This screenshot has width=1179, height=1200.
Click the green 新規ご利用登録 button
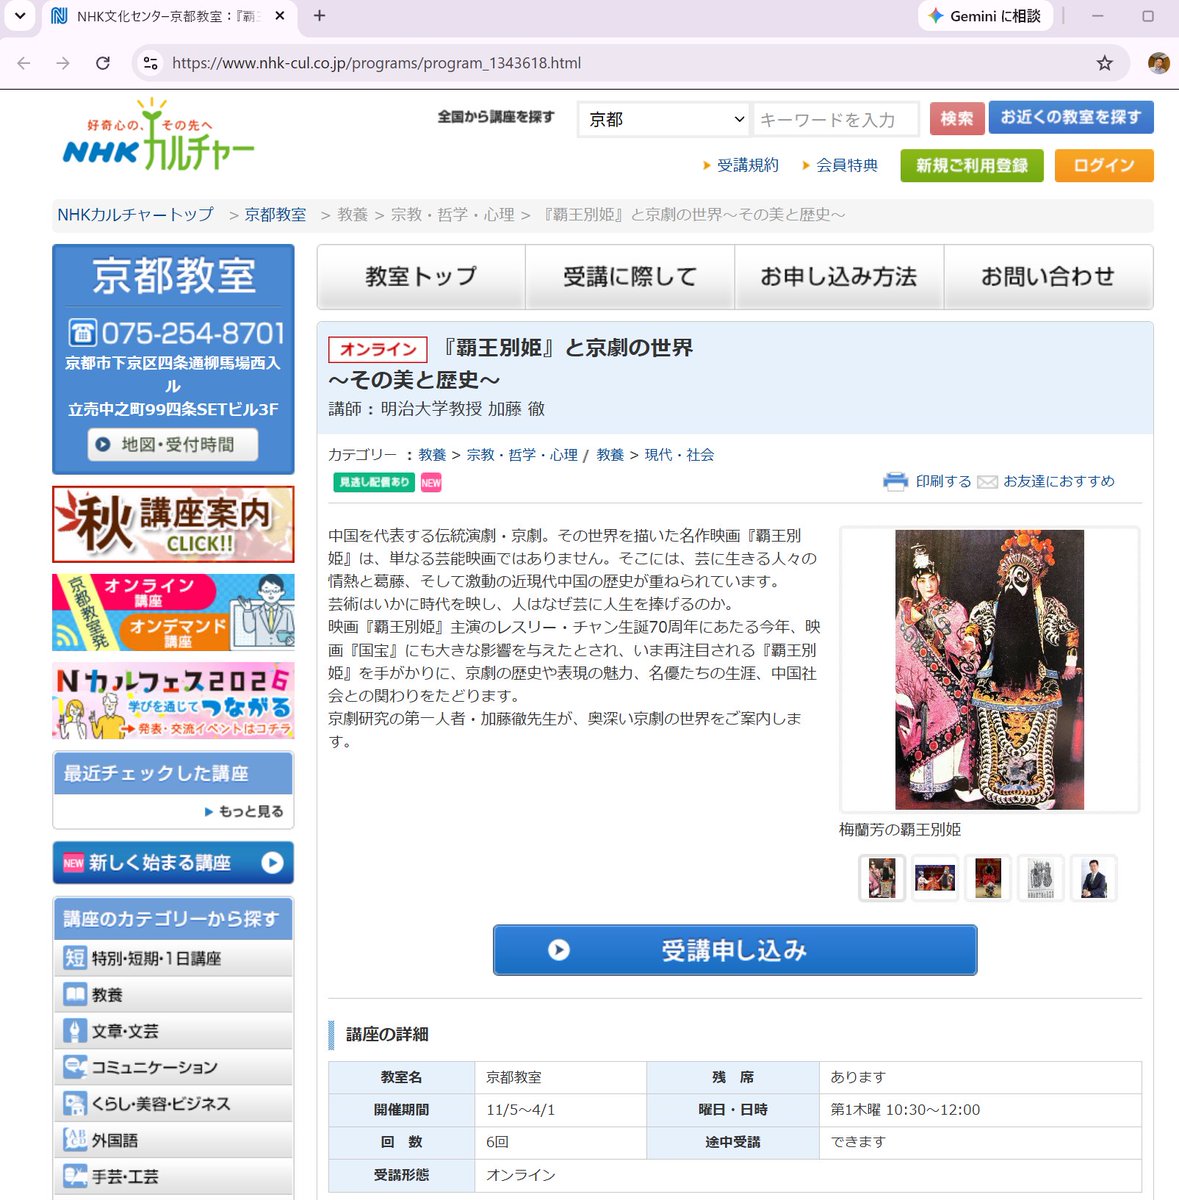tap(972, 165)
